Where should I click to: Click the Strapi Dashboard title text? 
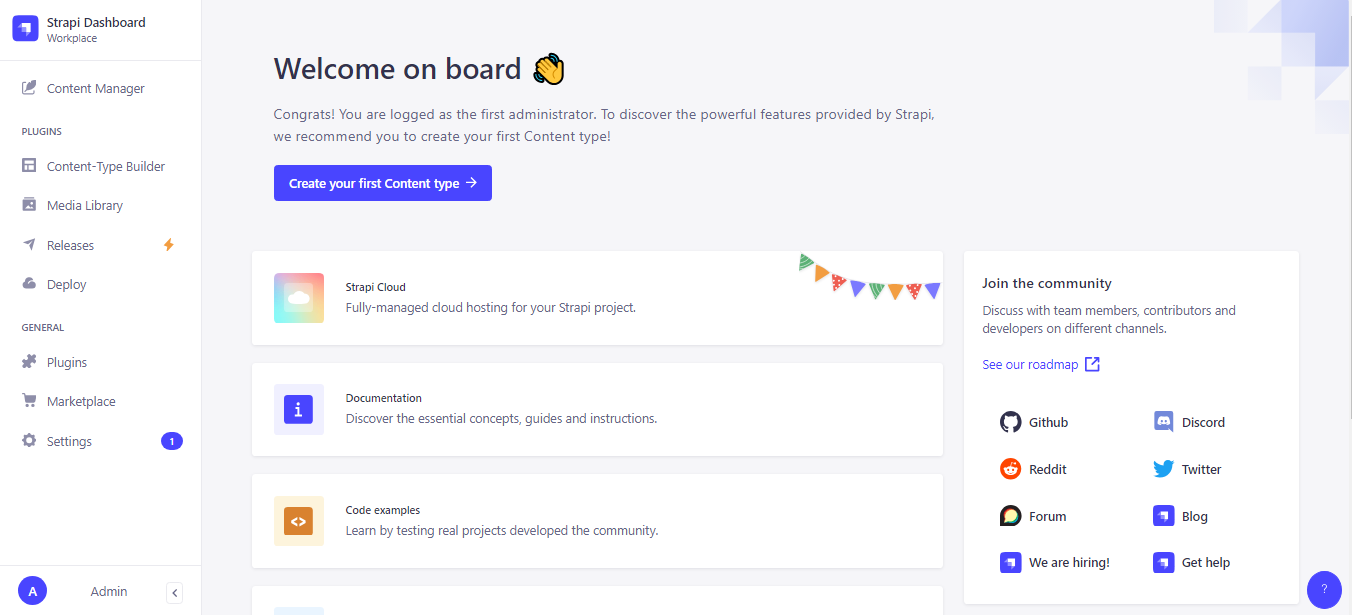pos(96,22)
